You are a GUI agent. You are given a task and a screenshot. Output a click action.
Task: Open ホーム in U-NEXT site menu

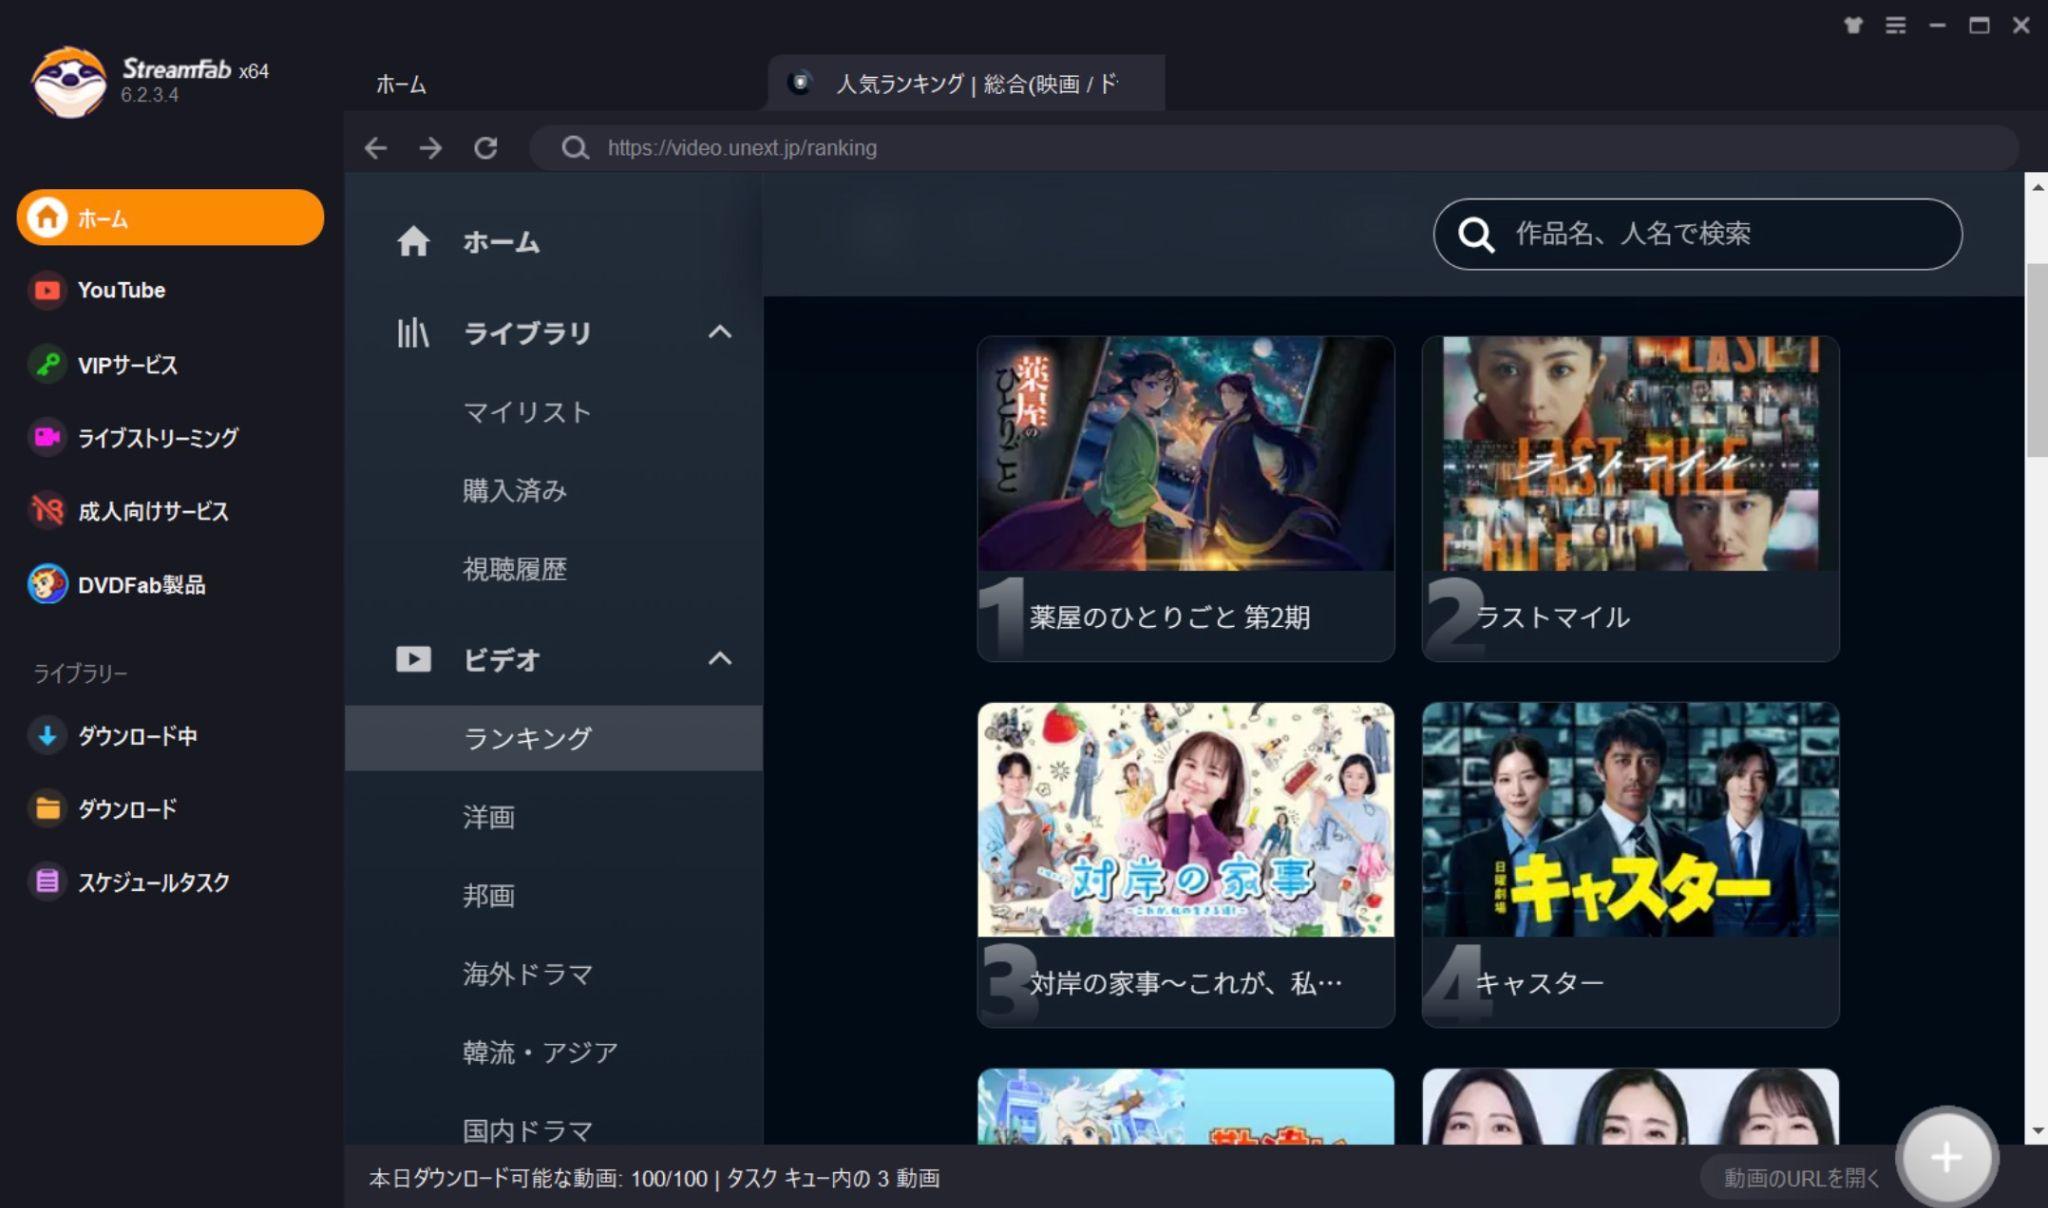501,242
